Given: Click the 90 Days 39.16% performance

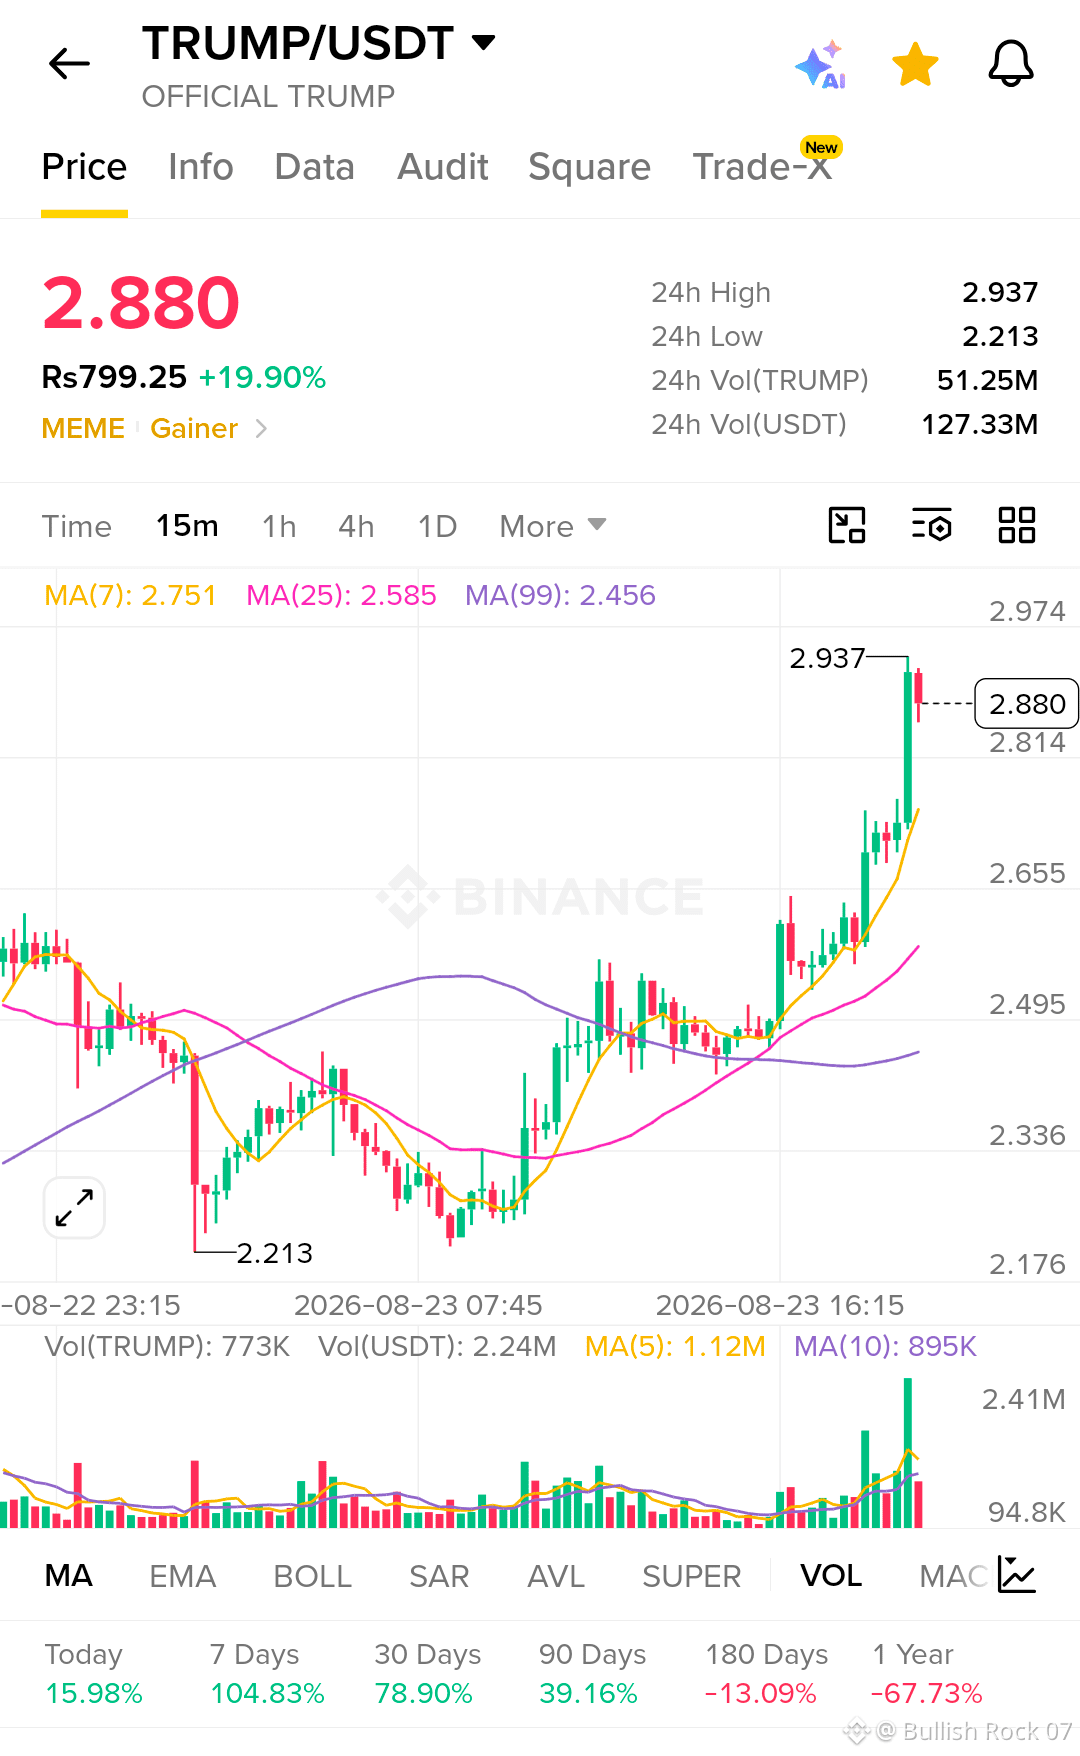Looking at the screenshot, I should click(592, 1673).
